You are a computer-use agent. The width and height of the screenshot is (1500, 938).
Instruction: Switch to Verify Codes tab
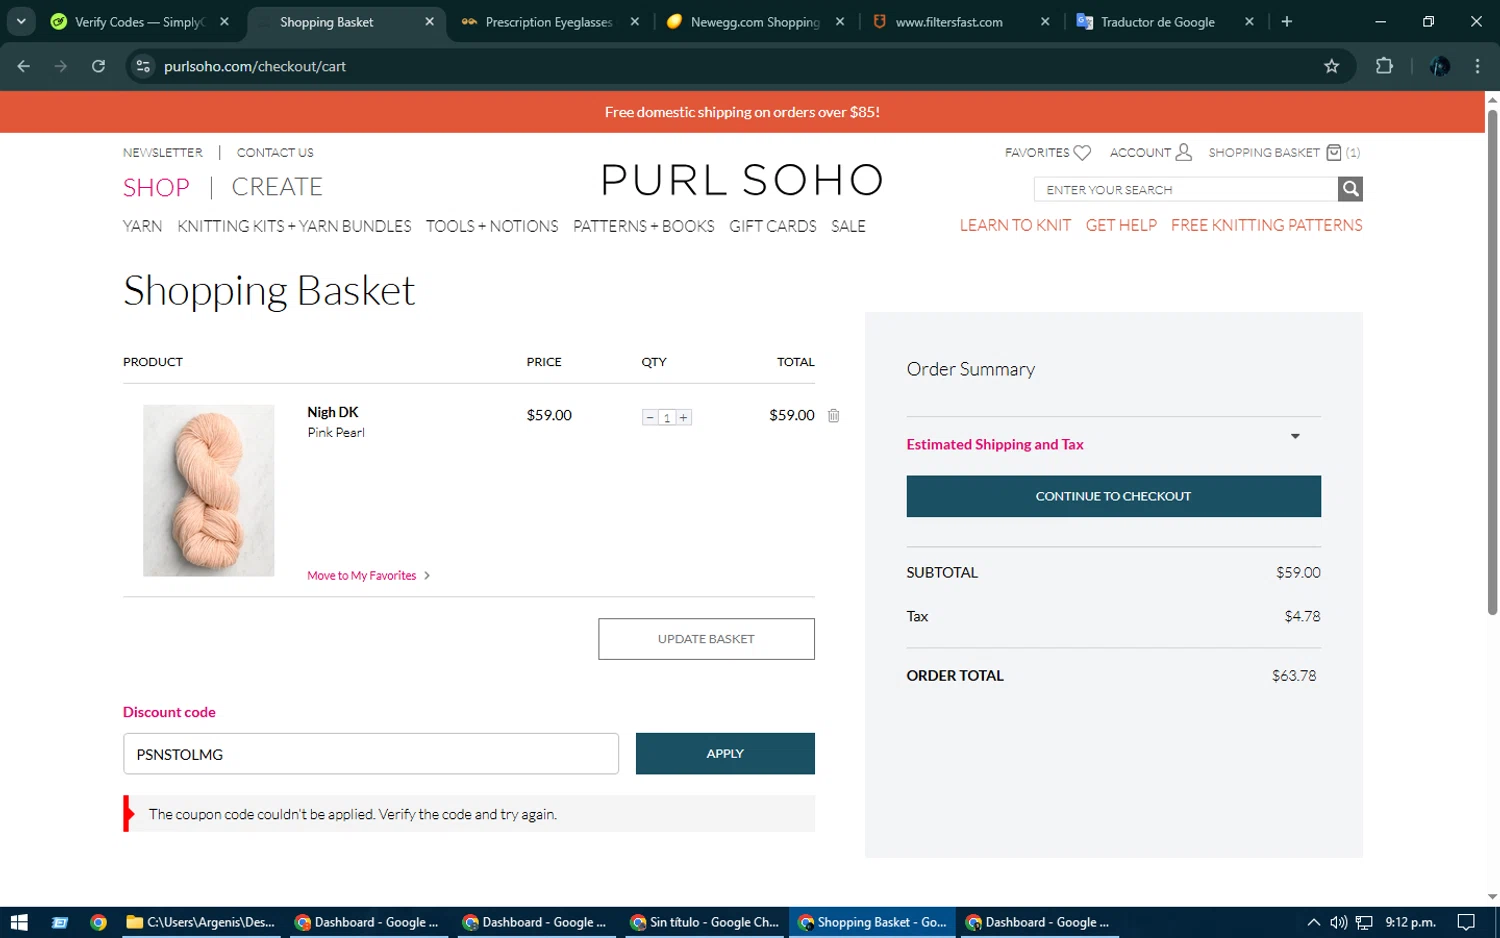point(141,22)
